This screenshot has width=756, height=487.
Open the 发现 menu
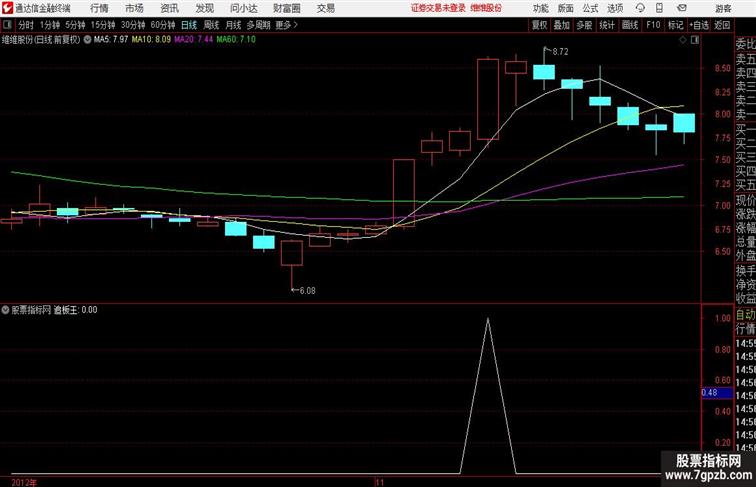click(204, 8)
